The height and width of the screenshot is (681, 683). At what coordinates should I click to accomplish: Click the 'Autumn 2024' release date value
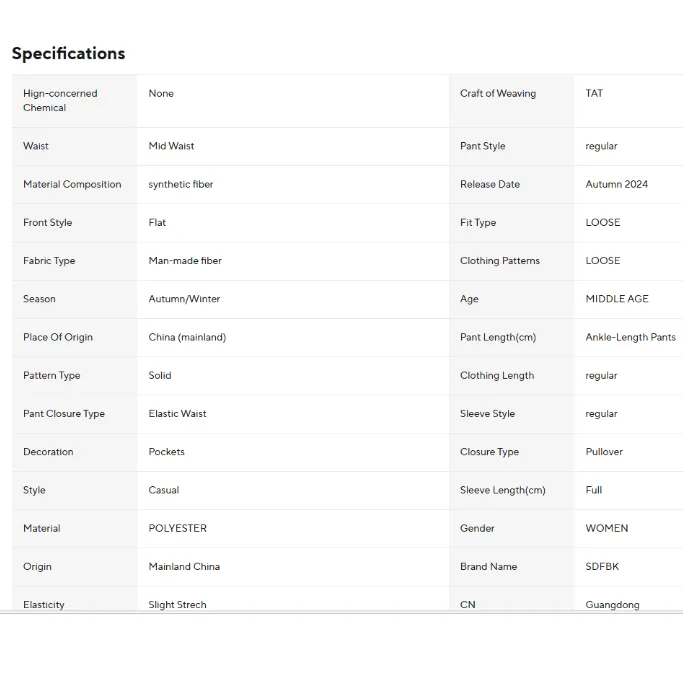pos(616,184)
